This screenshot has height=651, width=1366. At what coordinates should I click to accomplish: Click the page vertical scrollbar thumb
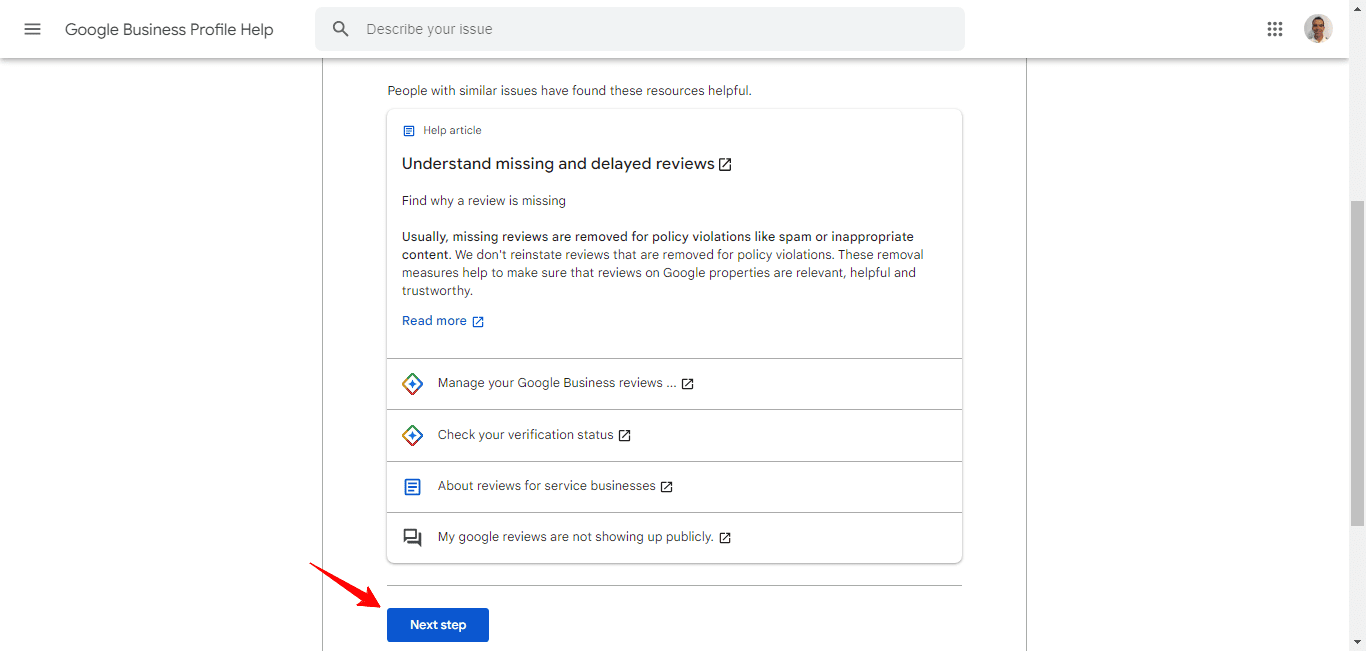(1357, 362)
